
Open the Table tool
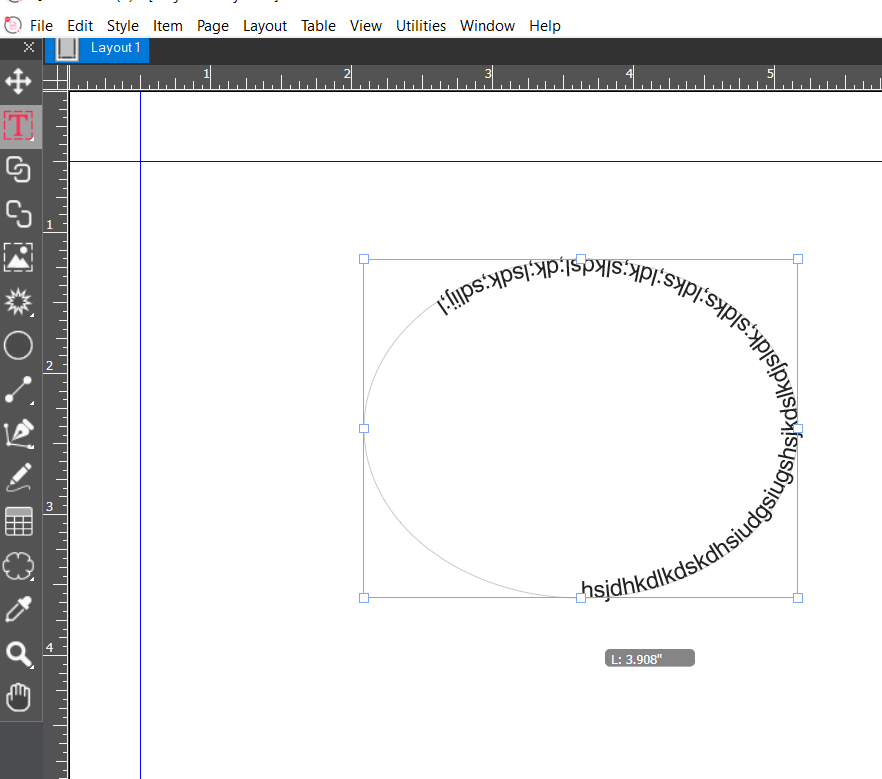pyautogui.click(x=20, y=521)
